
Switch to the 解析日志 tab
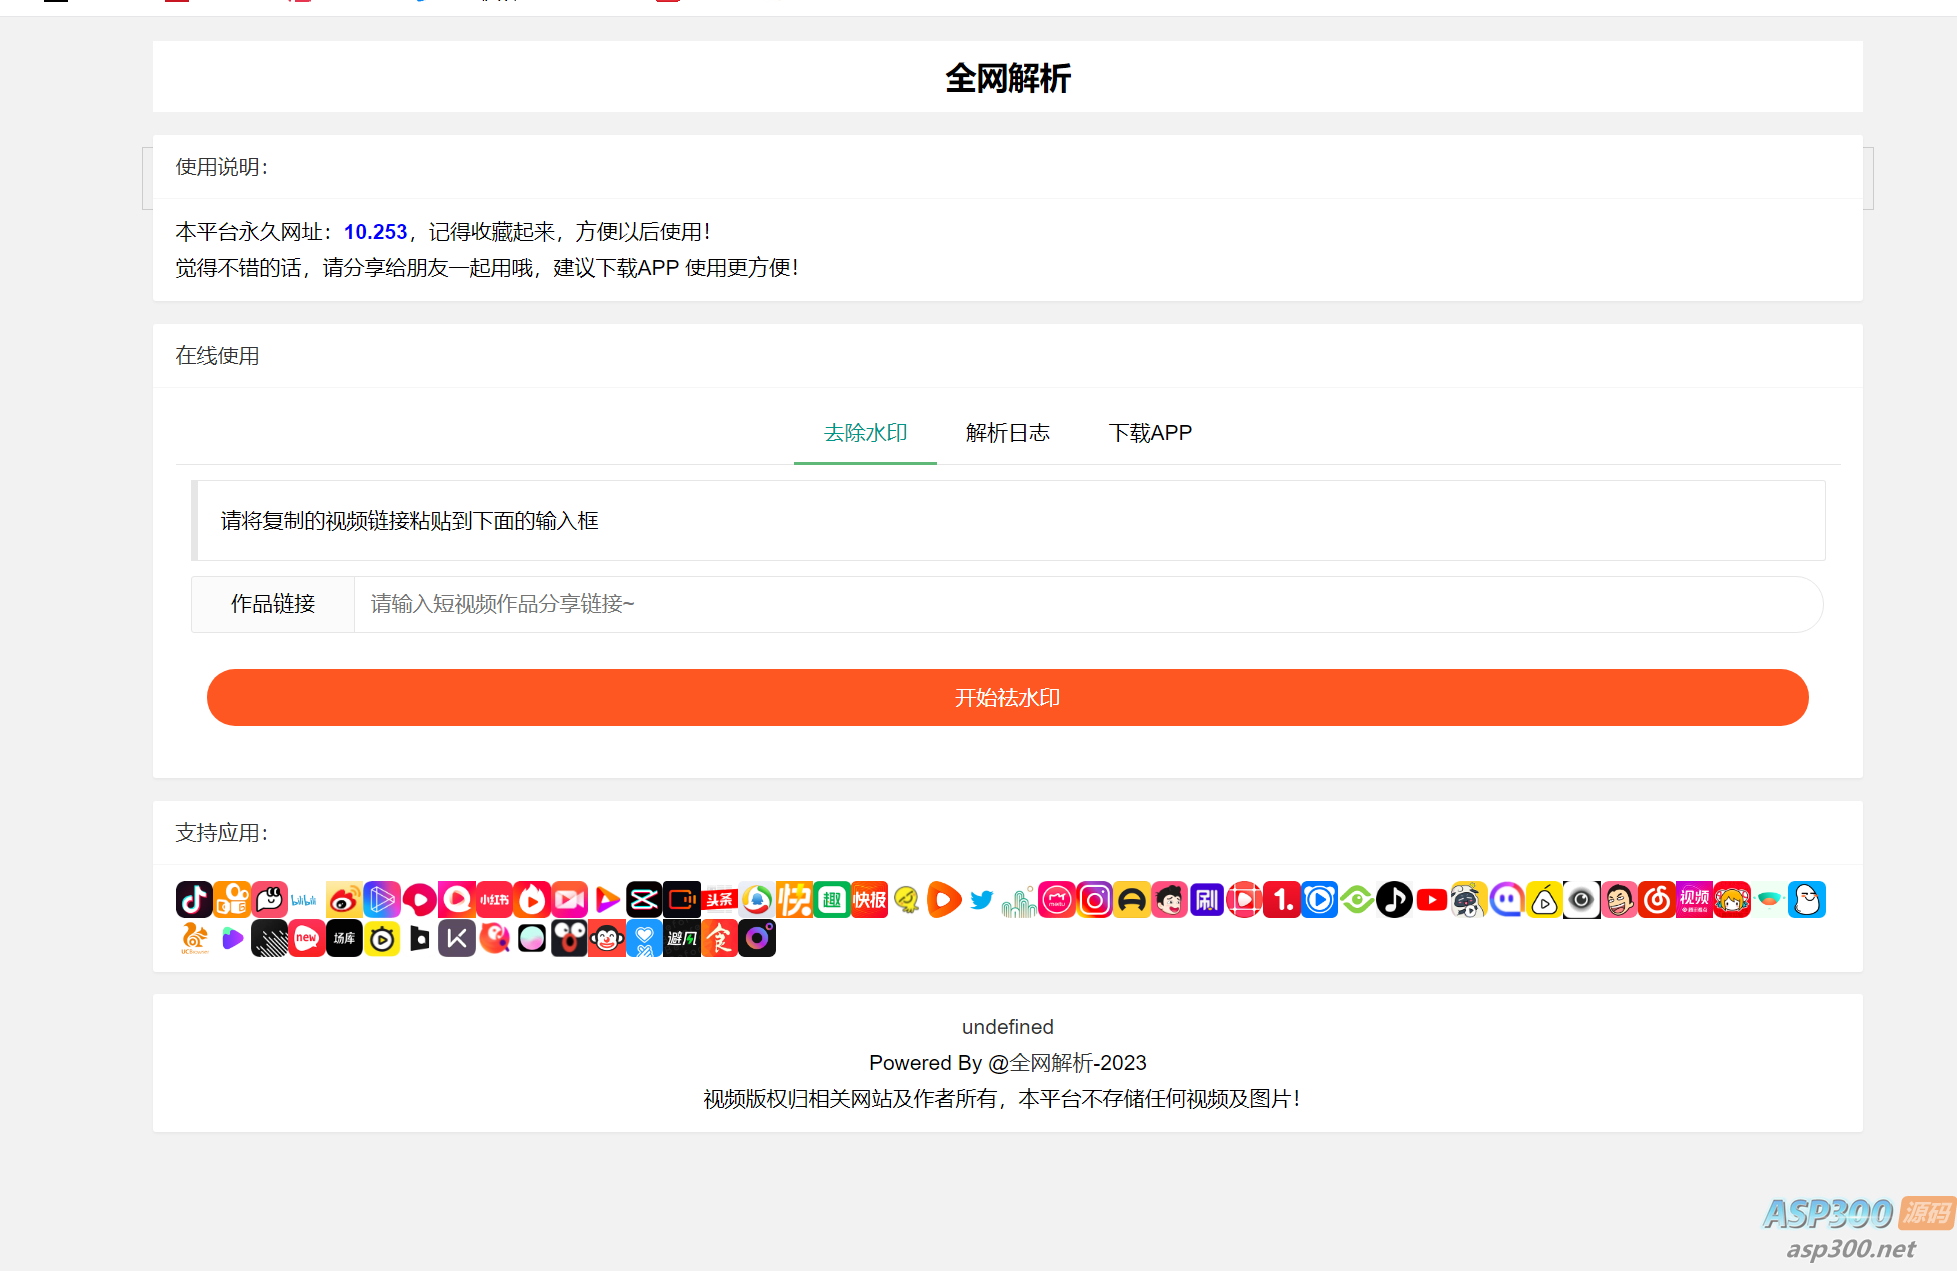click(1008, 433)
